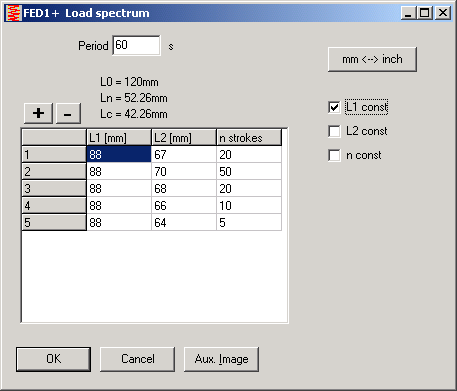This screenshot has width=457, height=391.
Task: Open the Aux. Image button
Action: click(221, 359)
